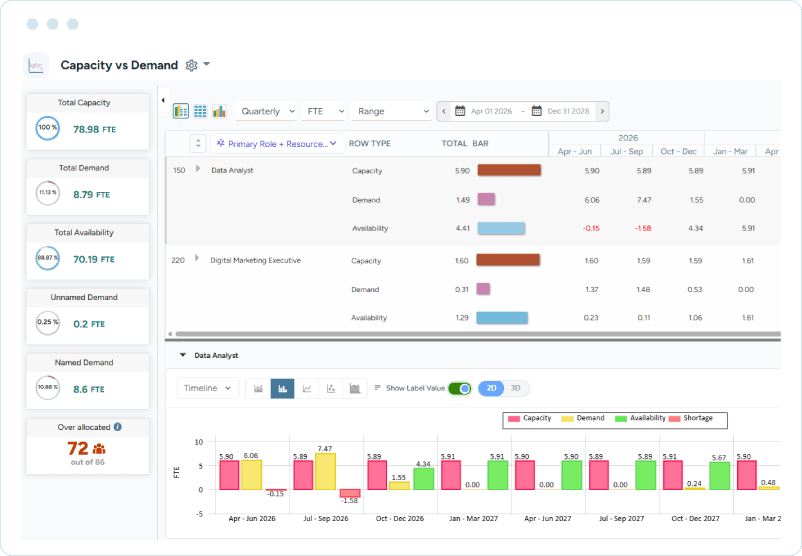Click Digital Marketing Executive 1.37 demand cell
The height and width of the screenshot is (556, 802).
pyautogui.click(x=592, y=290)
